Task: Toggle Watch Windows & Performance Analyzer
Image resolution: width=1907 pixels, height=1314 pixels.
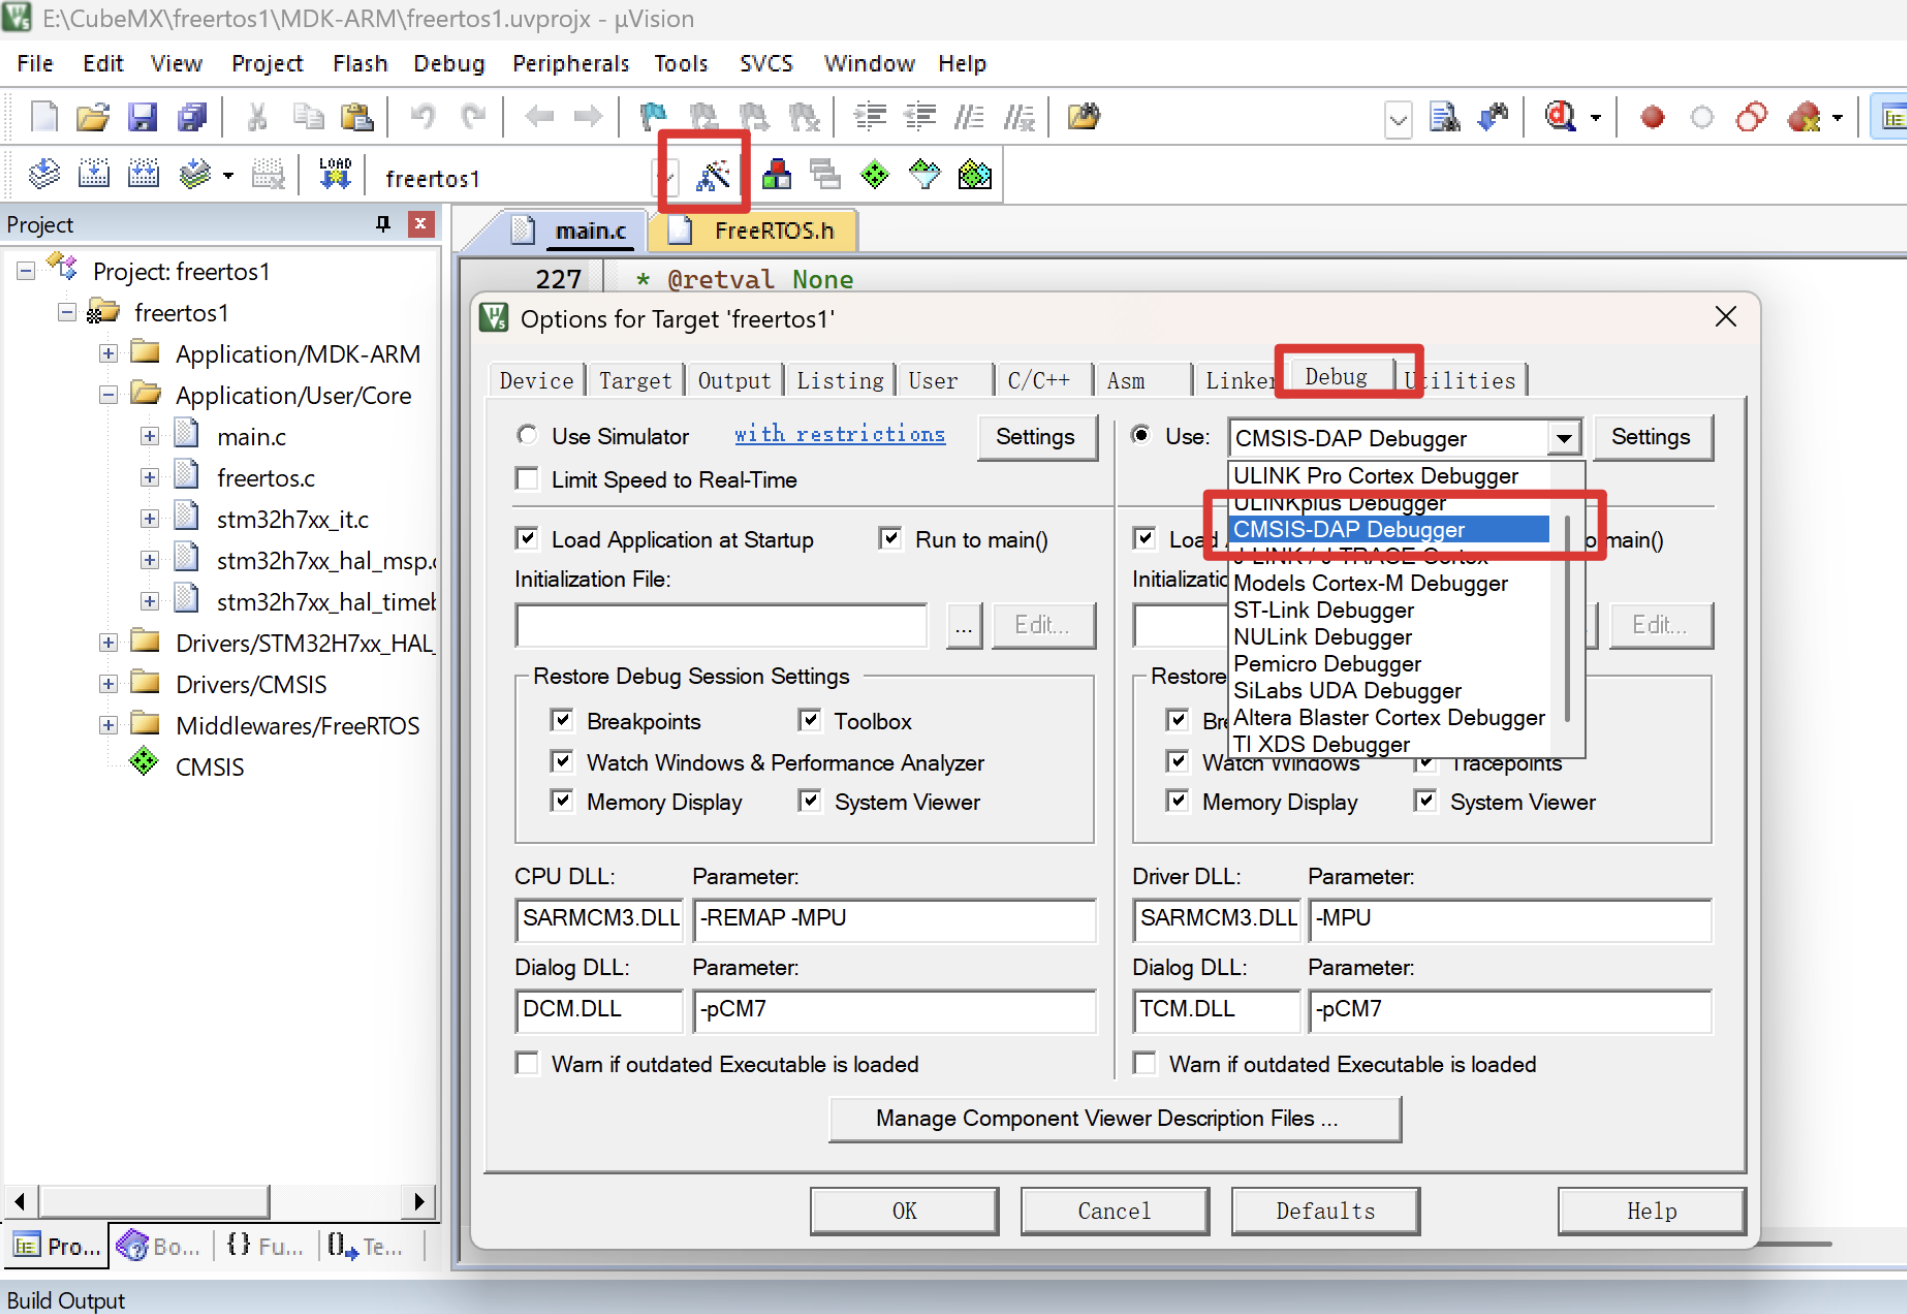Action: click(x=562, y=762)
